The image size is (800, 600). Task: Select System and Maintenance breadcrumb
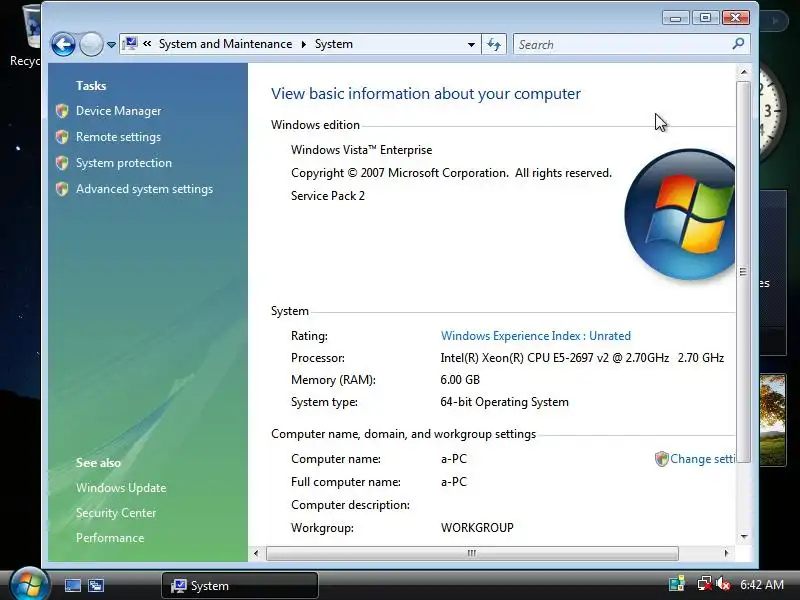(226, 44)
